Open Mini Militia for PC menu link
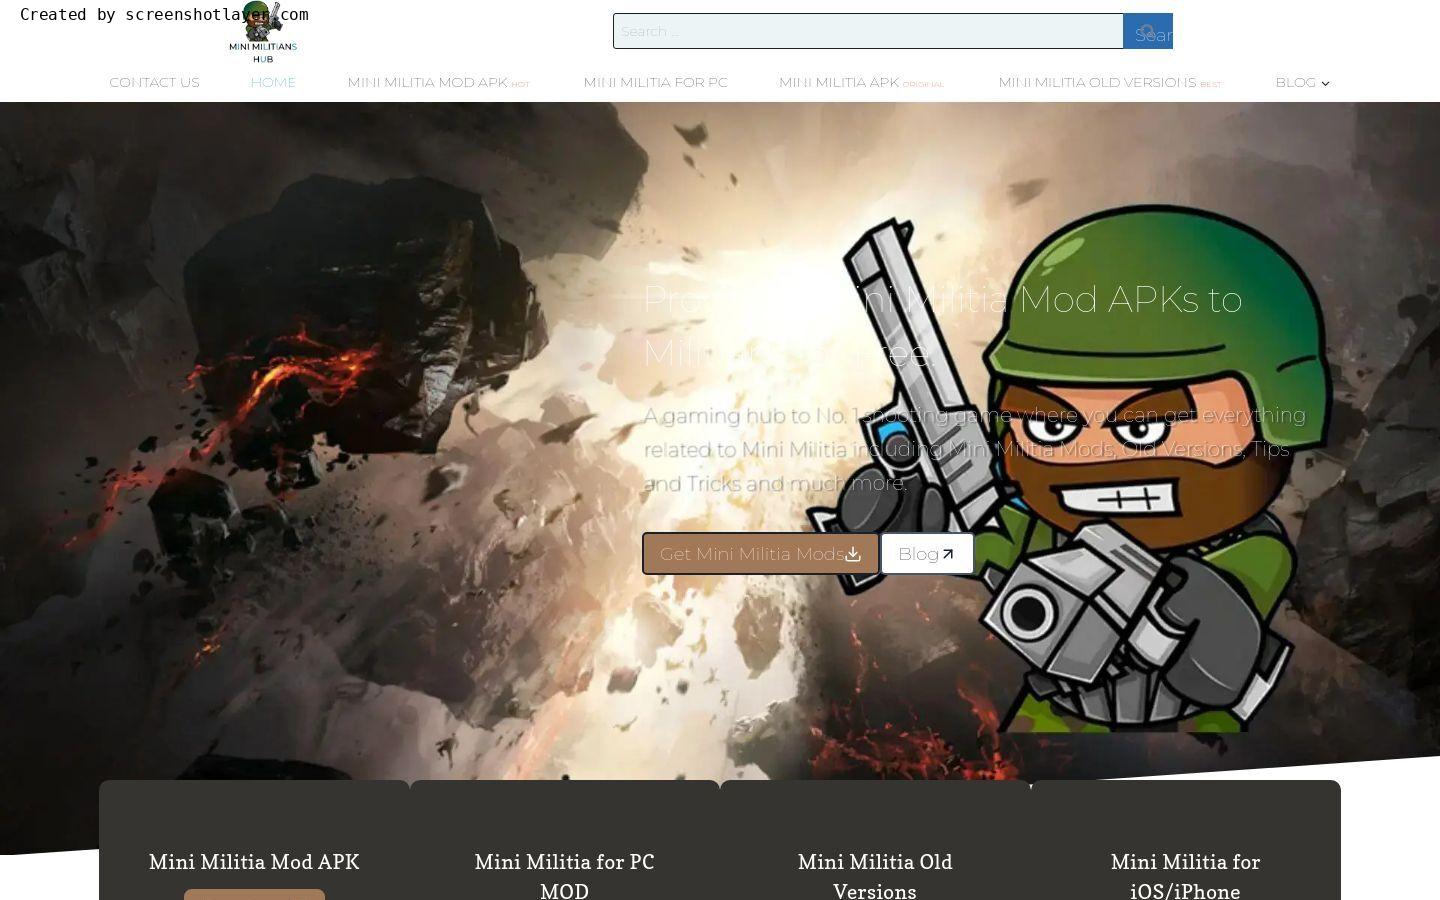This screenshot has height=900, width=1440. click(x=655, y=82)
